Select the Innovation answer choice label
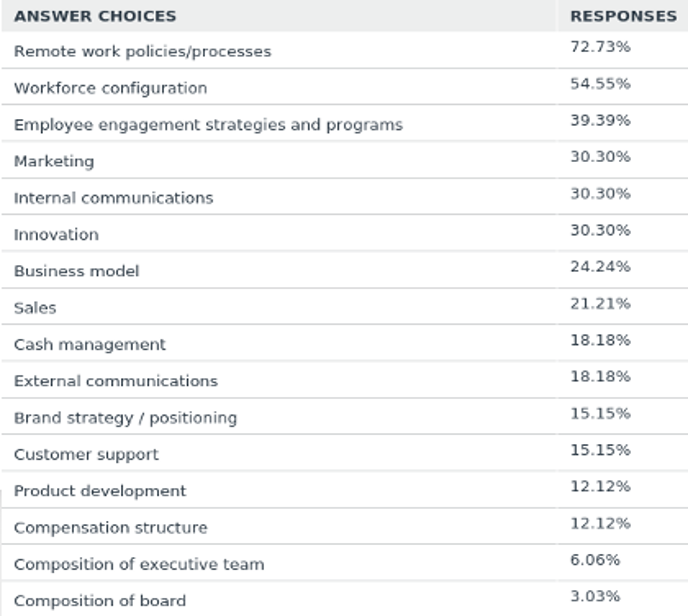The image size is (688, 616). [56, 235]
